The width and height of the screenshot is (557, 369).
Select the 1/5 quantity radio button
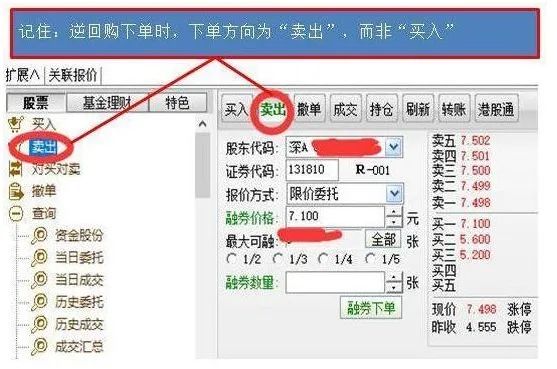pos(370,259)
